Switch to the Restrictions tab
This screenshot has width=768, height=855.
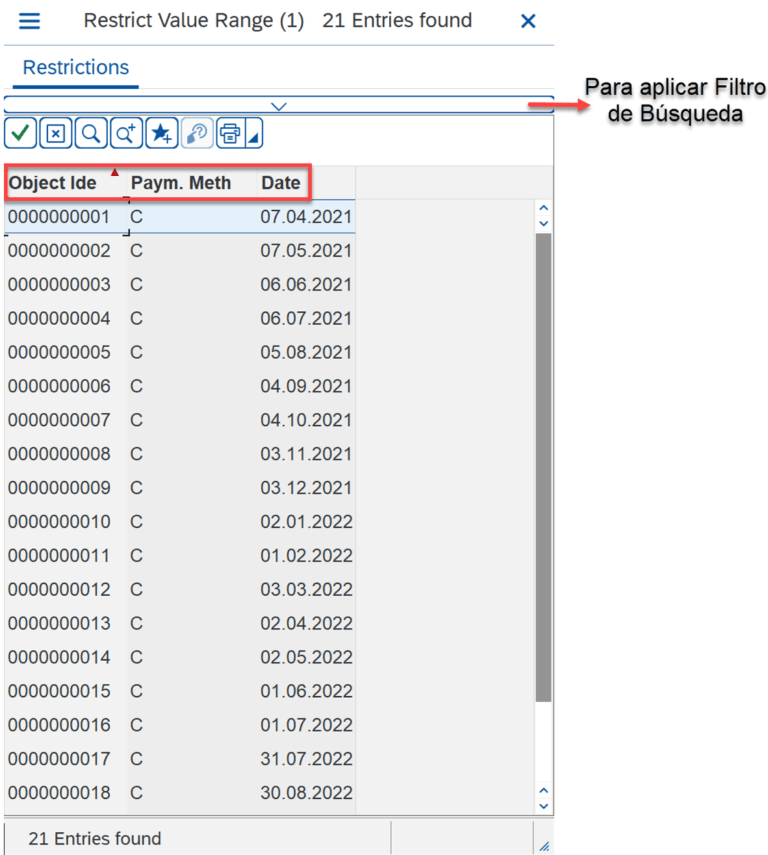[76, 68]
